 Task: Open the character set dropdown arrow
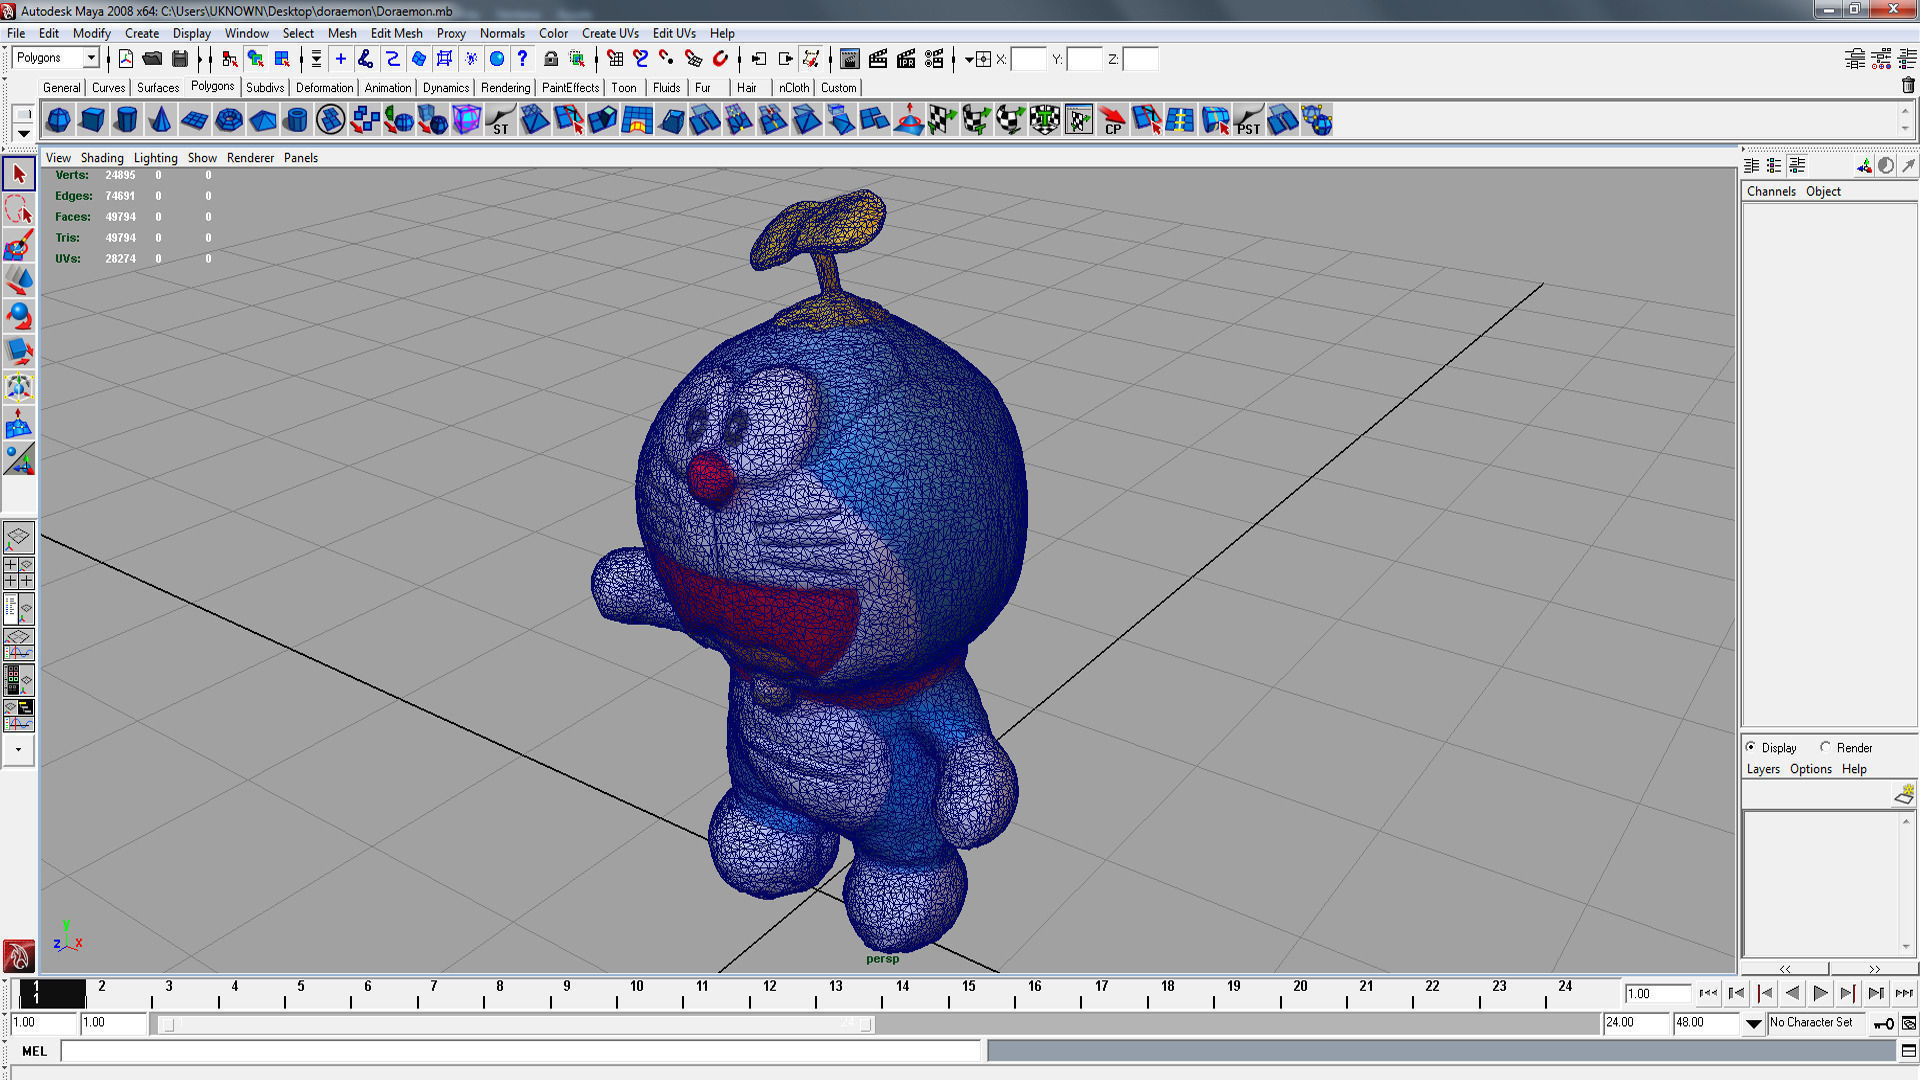(1753, 1023)
